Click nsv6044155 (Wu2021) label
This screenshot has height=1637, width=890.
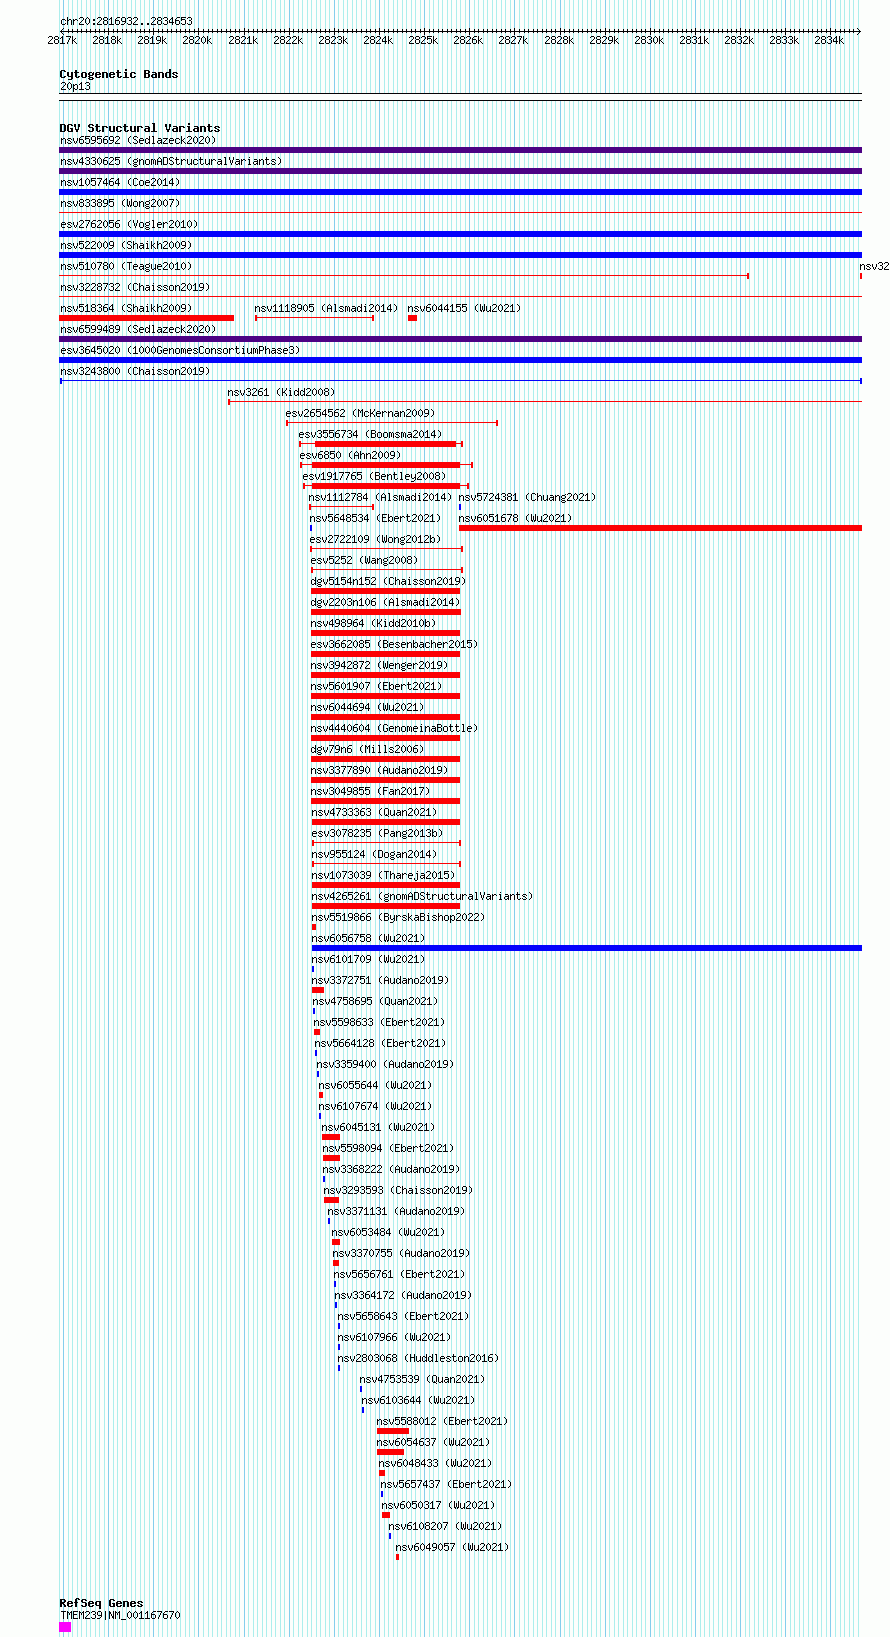(464, 308)
